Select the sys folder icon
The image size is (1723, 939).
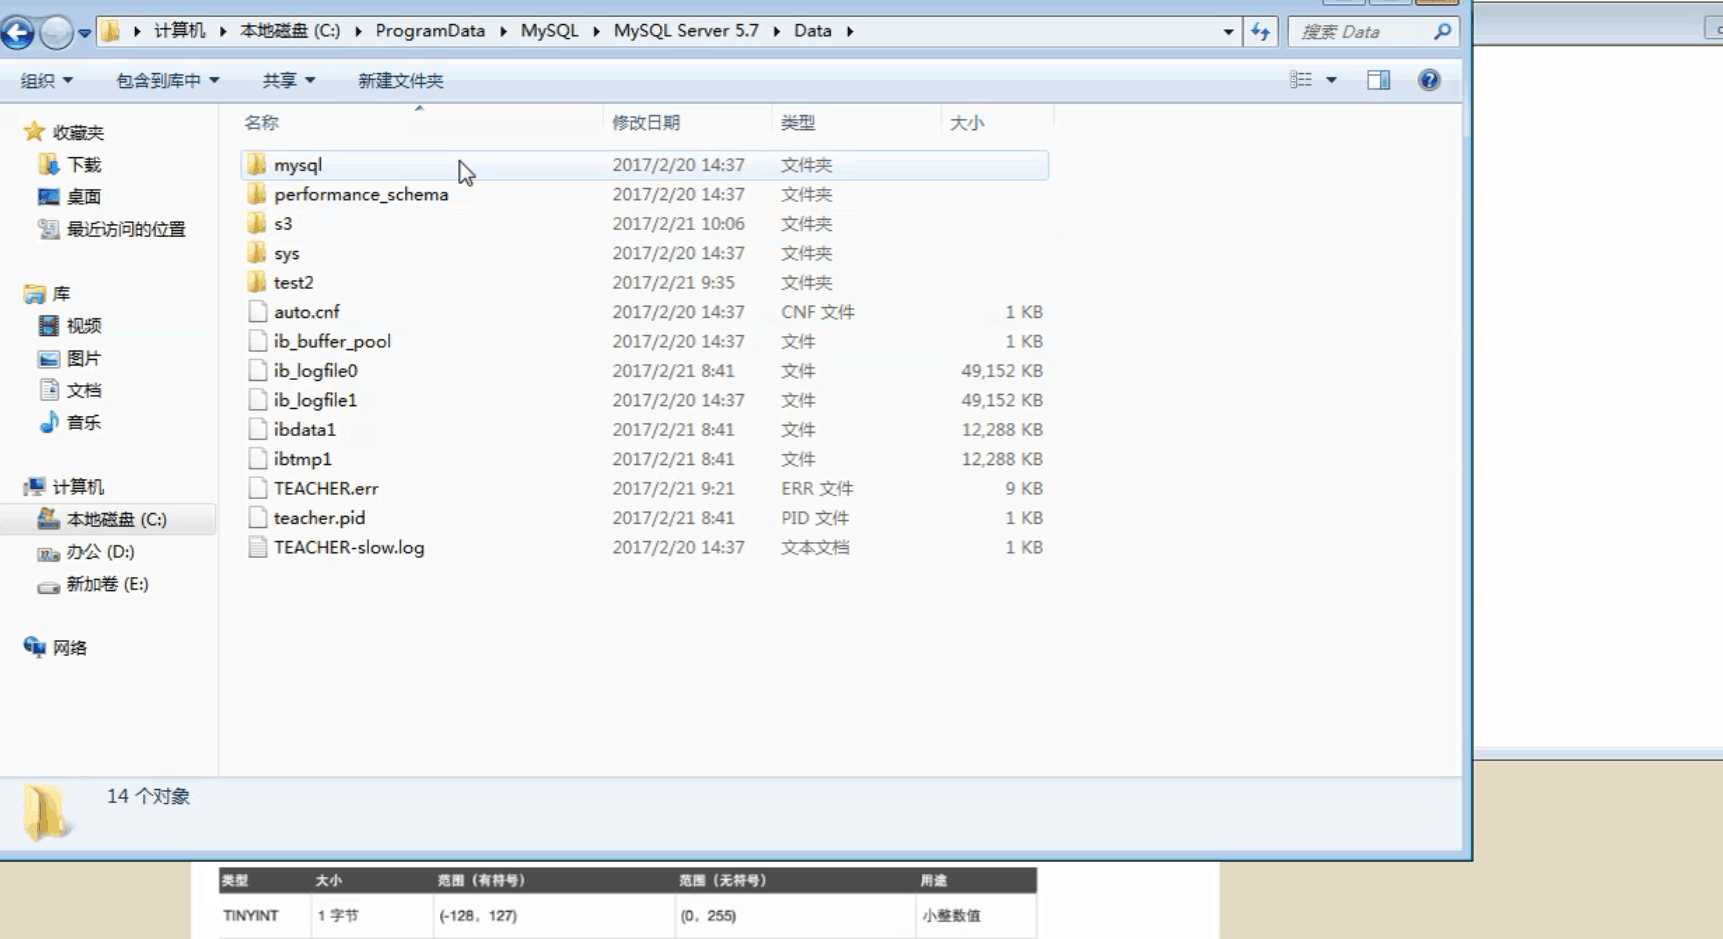click(257, 252)
